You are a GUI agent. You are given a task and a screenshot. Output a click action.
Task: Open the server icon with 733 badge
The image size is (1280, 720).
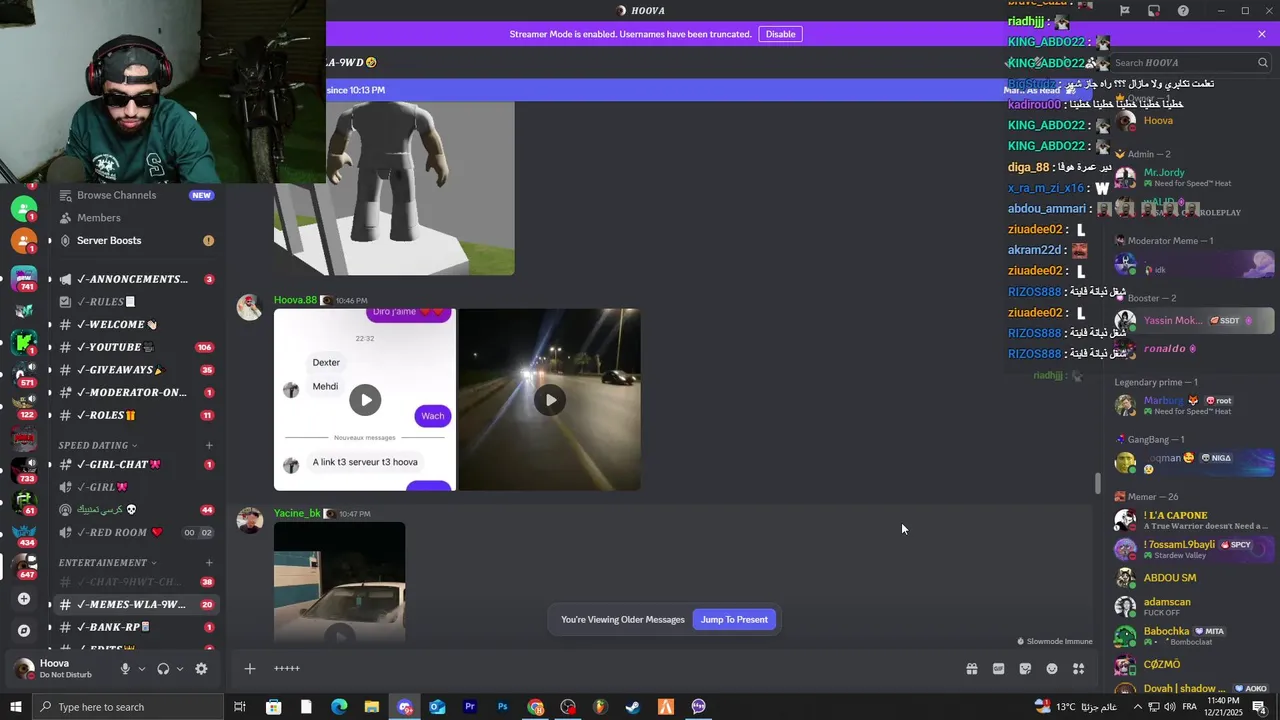pyautogui.click(x=24, y=470)
